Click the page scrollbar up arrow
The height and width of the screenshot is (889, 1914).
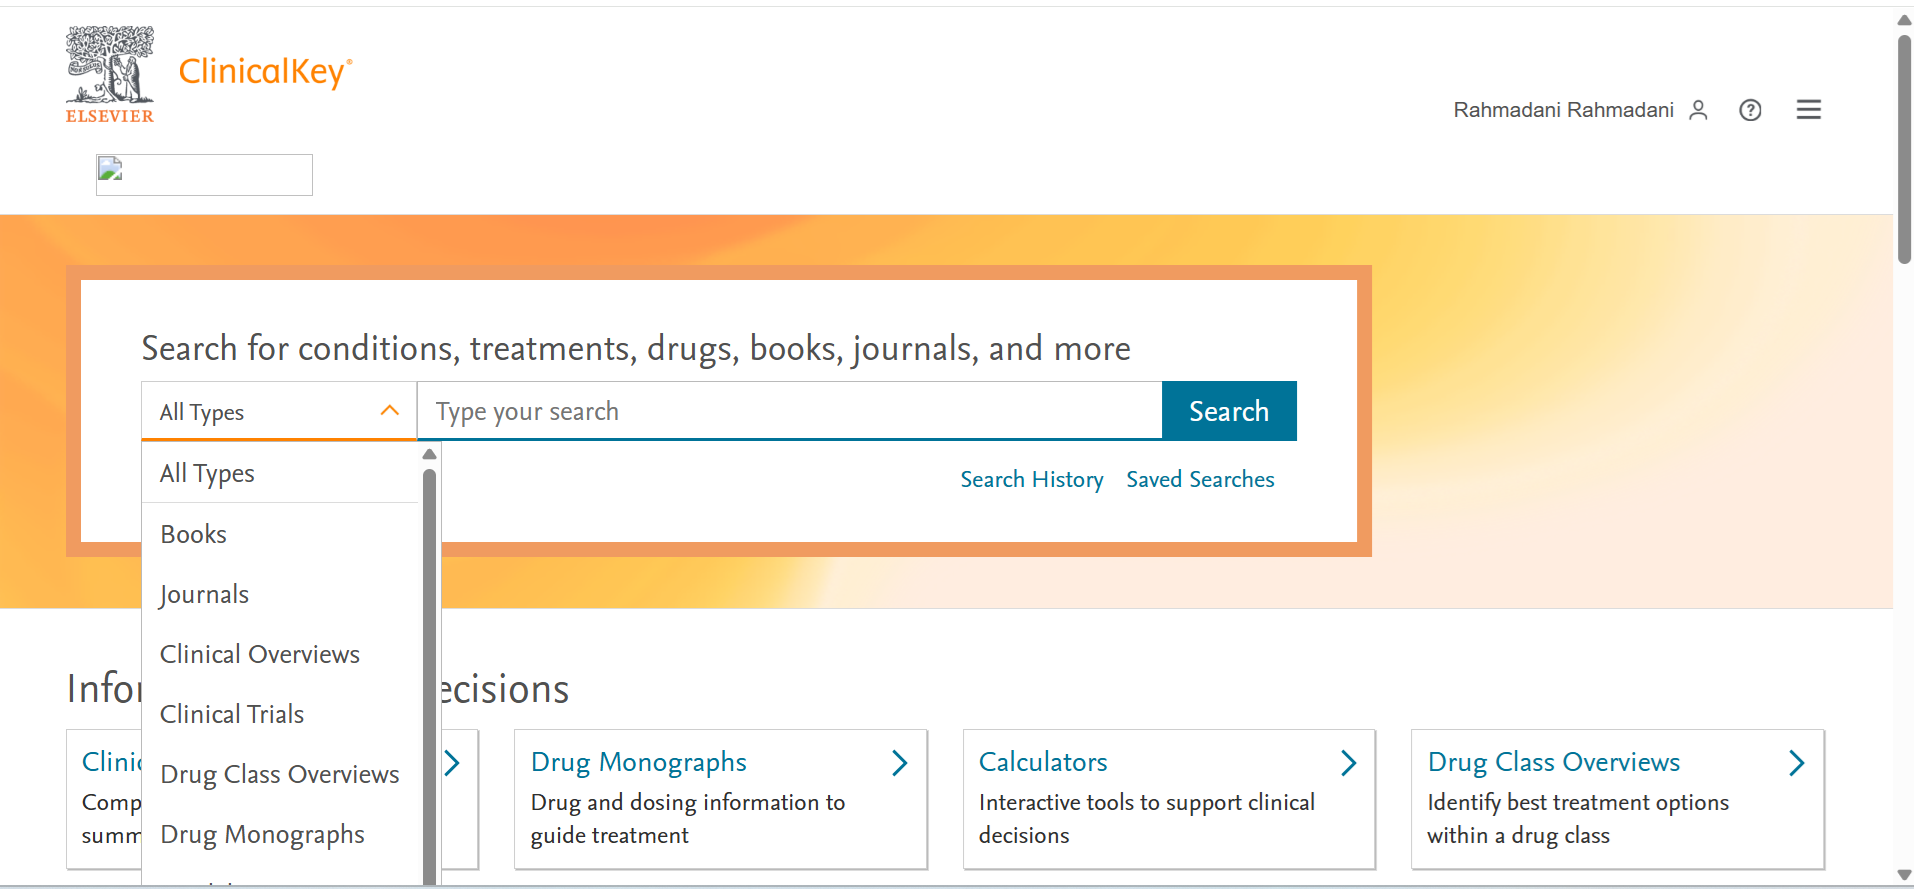coord(1904,20)
